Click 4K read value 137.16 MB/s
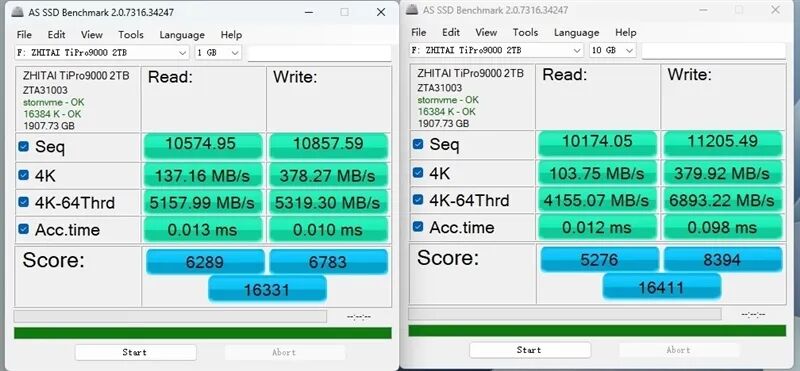The height and width of the screenshot is (371, 800). pyautogui.click(x=203, y=175)
